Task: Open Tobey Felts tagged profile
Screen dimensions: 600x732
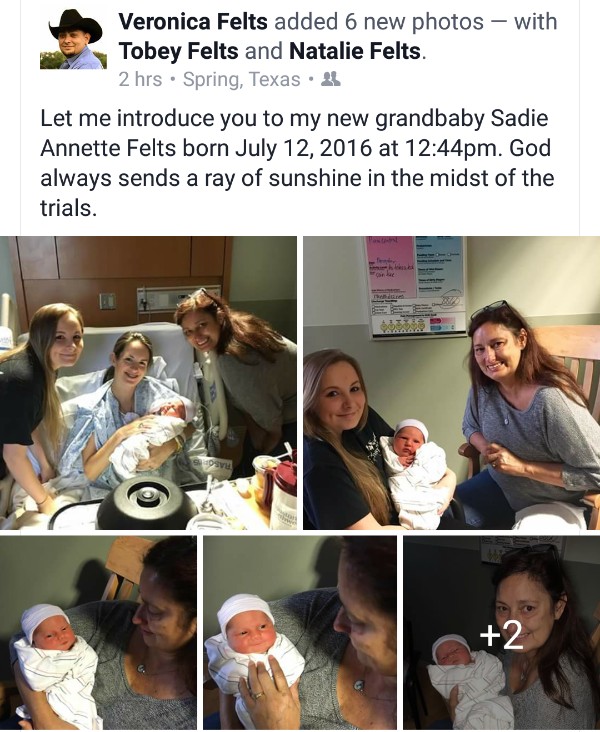Action: tap(178, 50)
